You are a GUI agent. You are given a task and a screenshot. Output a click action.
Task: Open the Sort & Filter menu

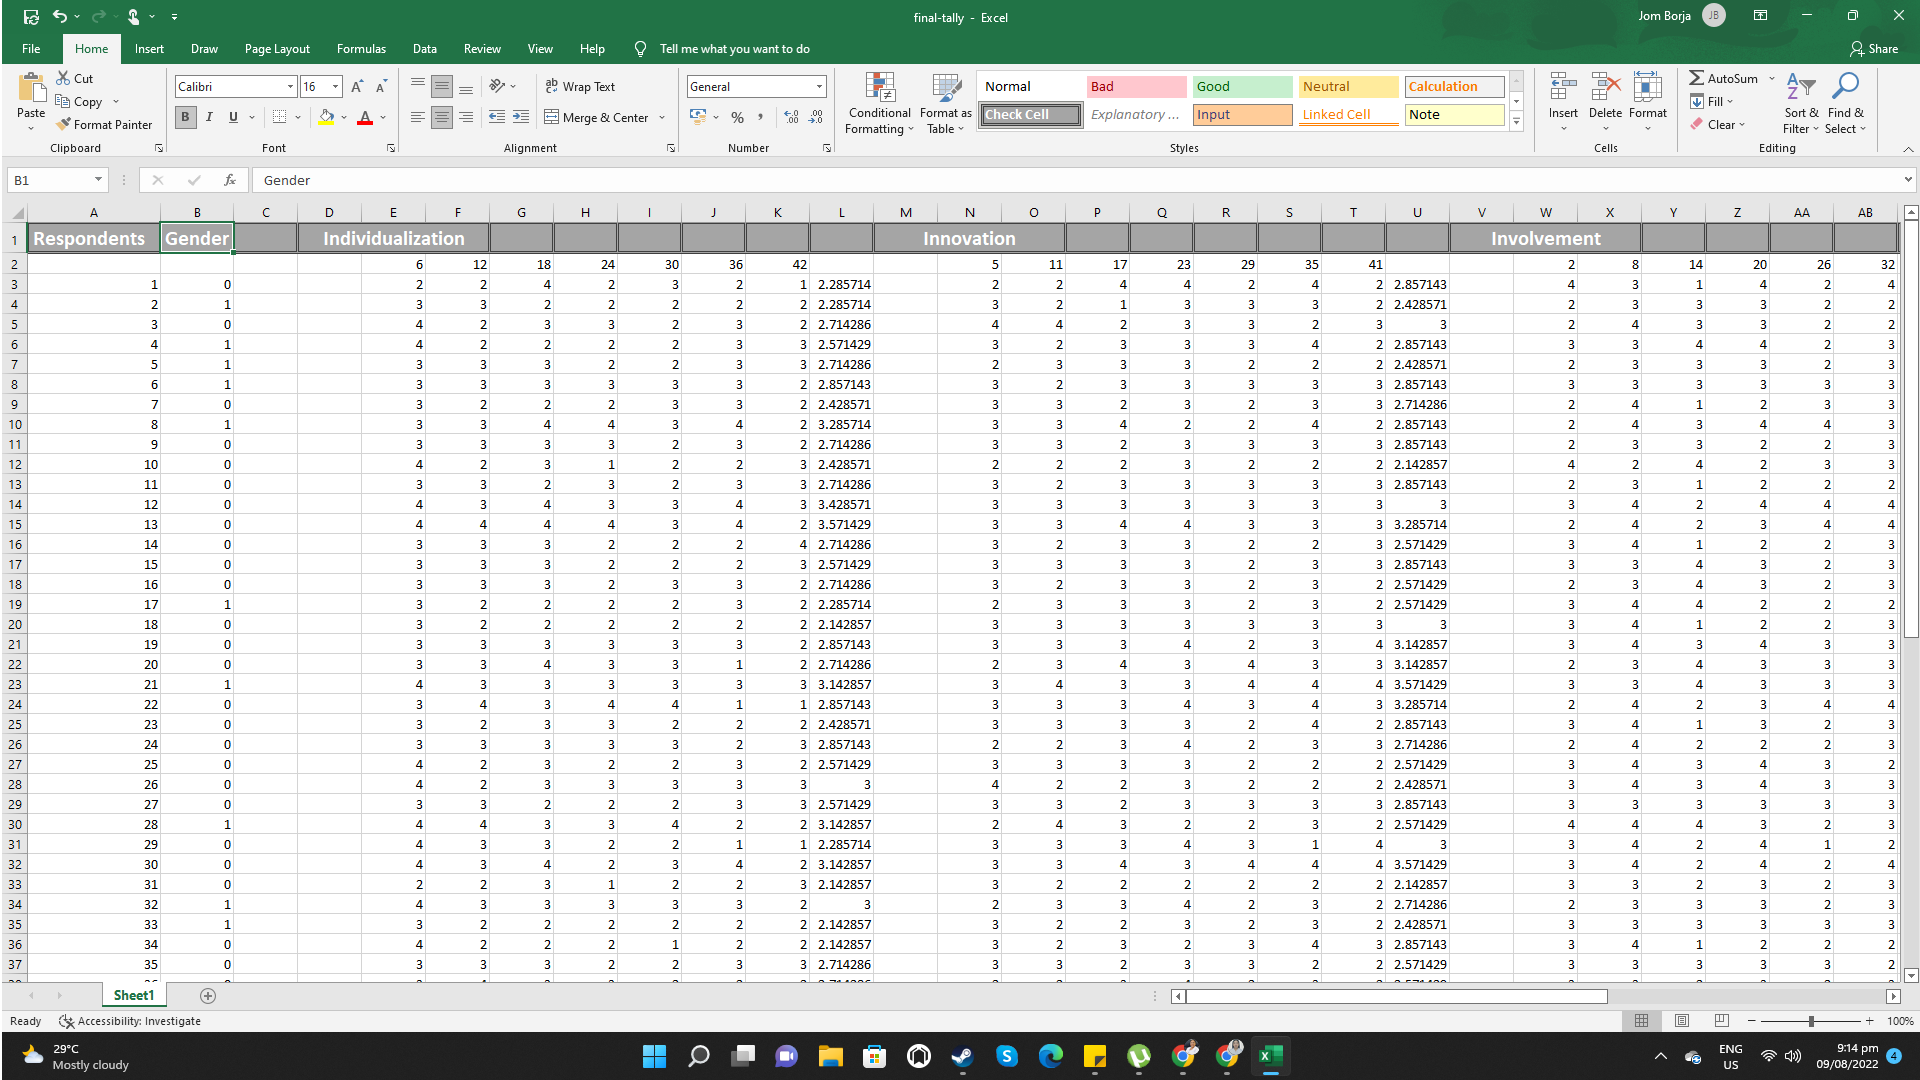1801,103
